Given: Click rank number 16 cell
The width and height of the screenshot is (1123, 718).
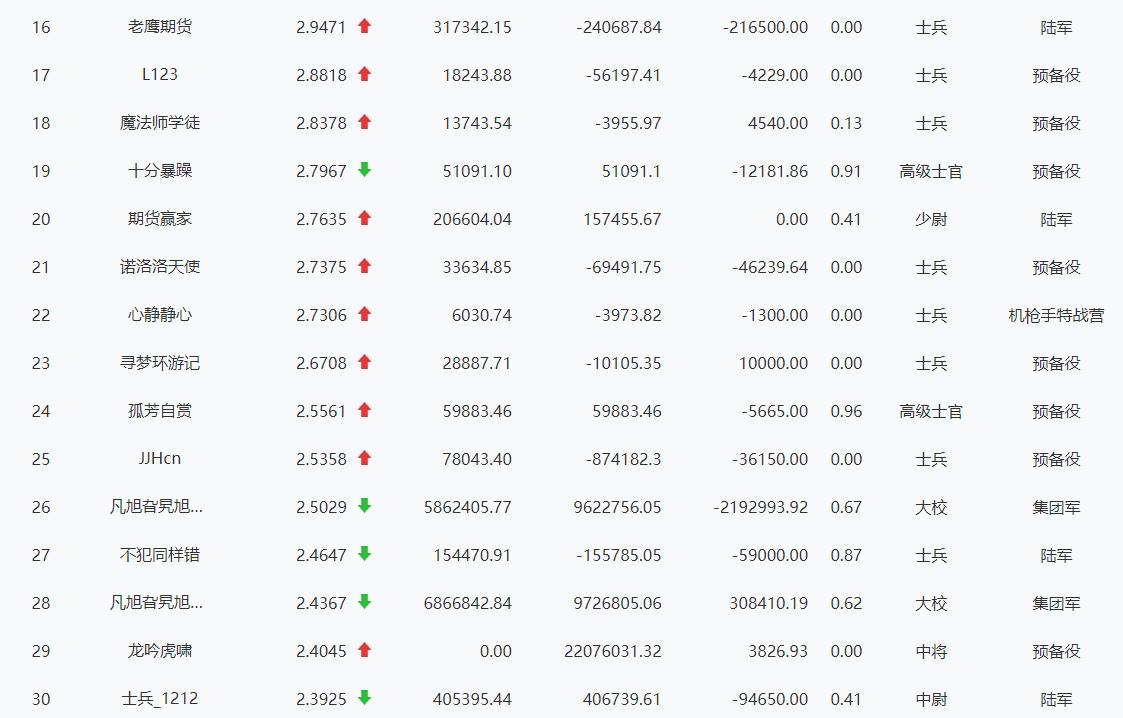Looking at the screenshot, I should point(41,27).
